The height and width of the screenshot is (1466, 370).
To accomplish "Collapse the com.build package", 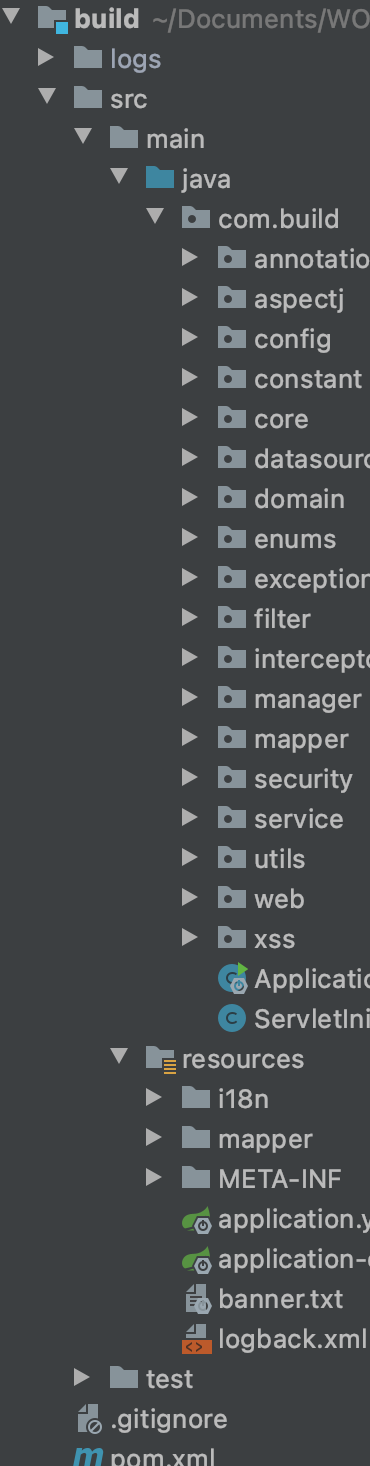I will (x=155, y=217).
